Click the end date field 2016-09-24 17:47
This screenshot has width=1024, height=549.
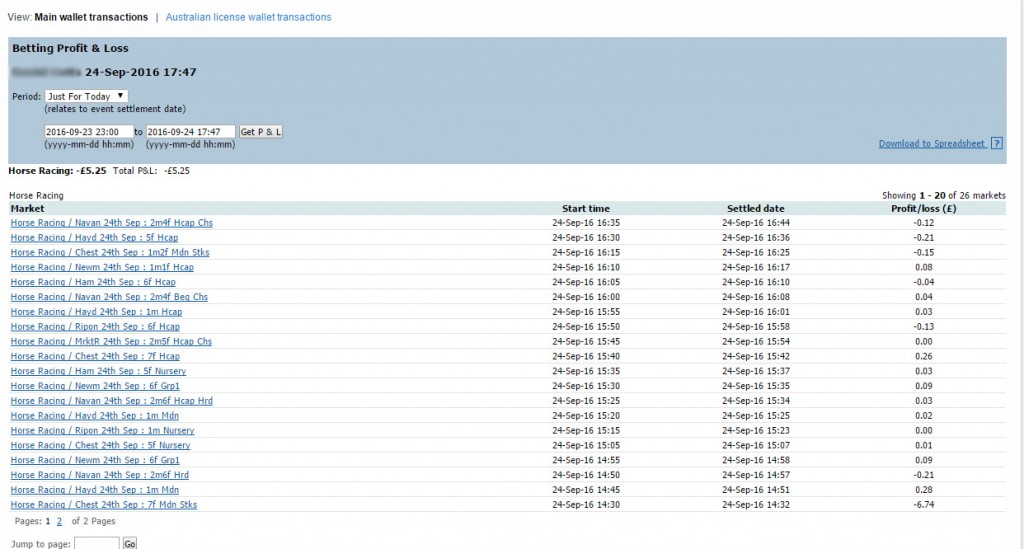(x=190, y=132)
